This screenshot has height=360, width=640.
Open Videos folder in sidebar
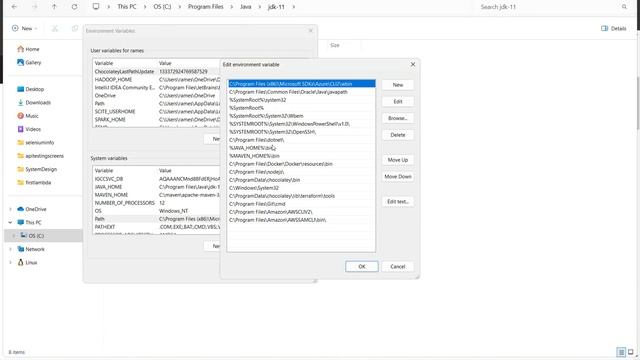pos(29,129)
